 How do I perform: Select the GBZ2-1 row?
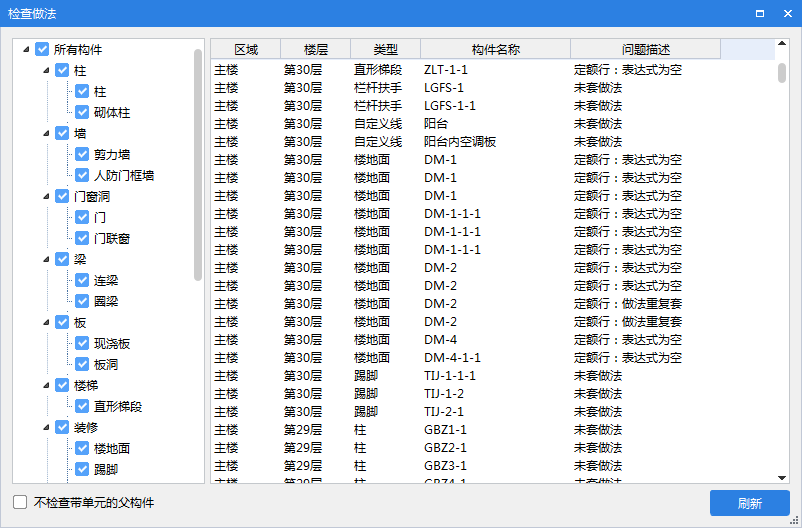pyautogui.click(x=493, y=448)
